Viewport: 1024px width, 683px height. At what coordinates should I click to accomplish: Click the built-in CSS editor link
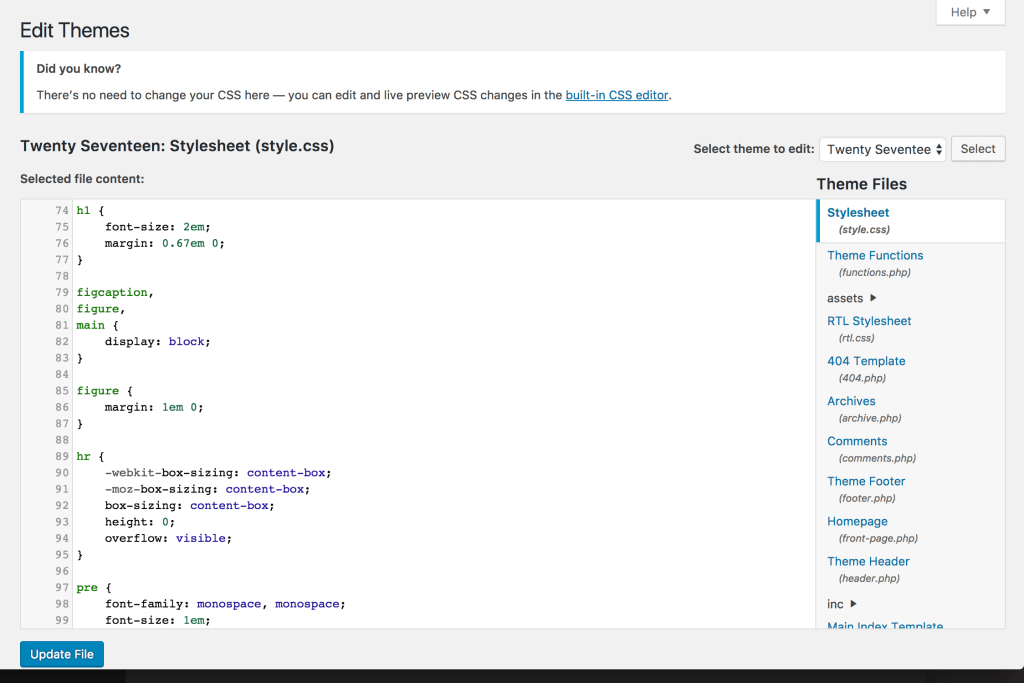tap(617, 95)
